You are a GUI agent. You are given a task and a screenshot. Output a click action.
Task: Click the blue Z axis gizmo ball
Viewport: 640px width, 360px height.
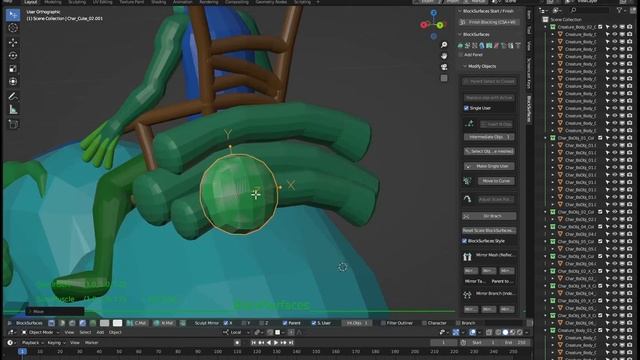[433, 13]
